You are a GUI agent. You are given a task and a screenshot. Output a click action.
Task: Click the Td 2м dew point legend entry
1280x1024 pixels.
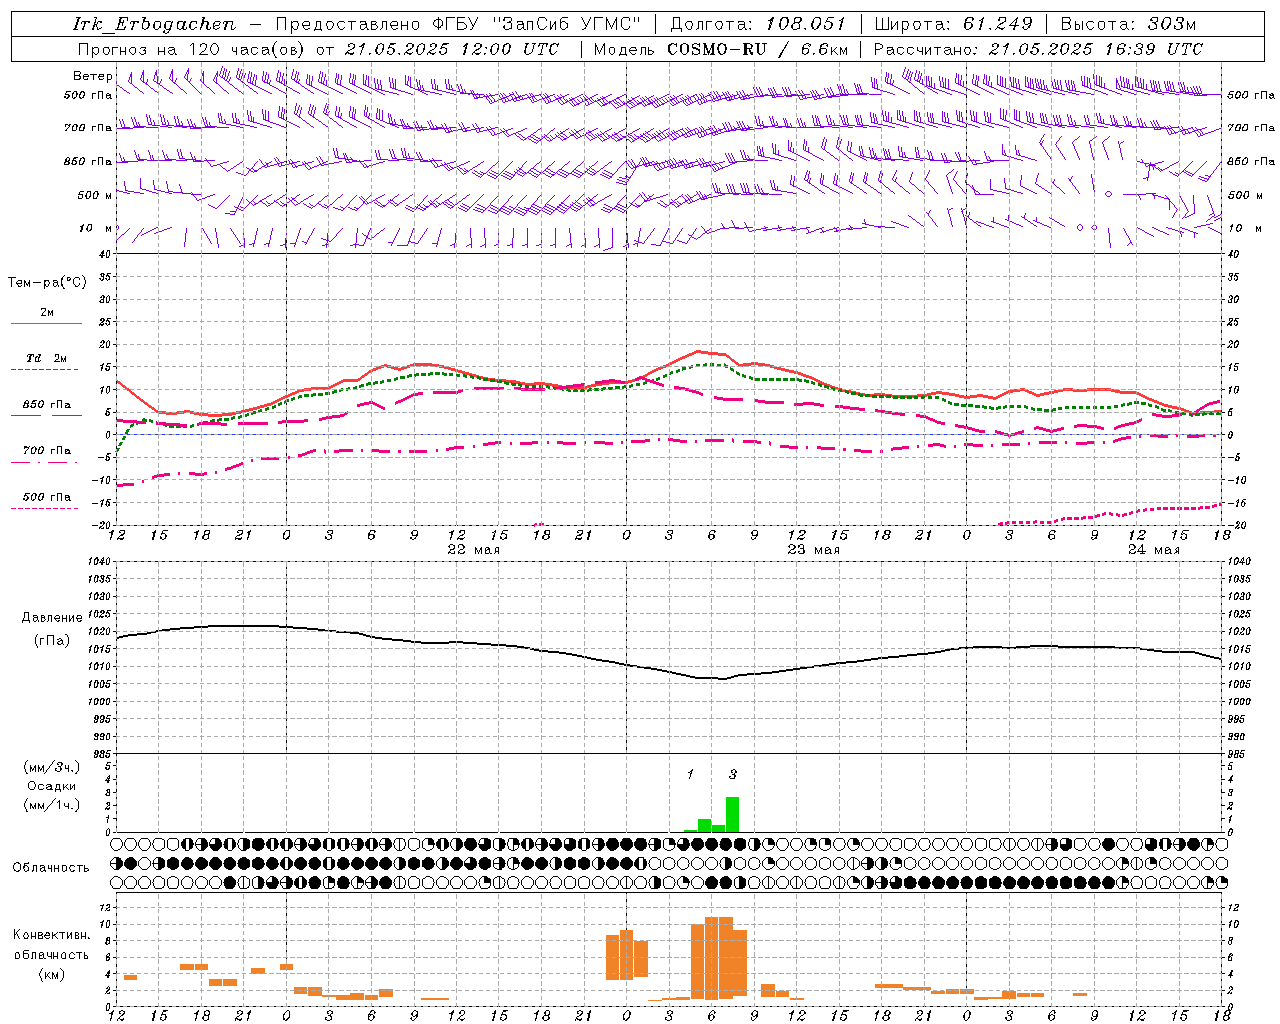coord(47,358)
